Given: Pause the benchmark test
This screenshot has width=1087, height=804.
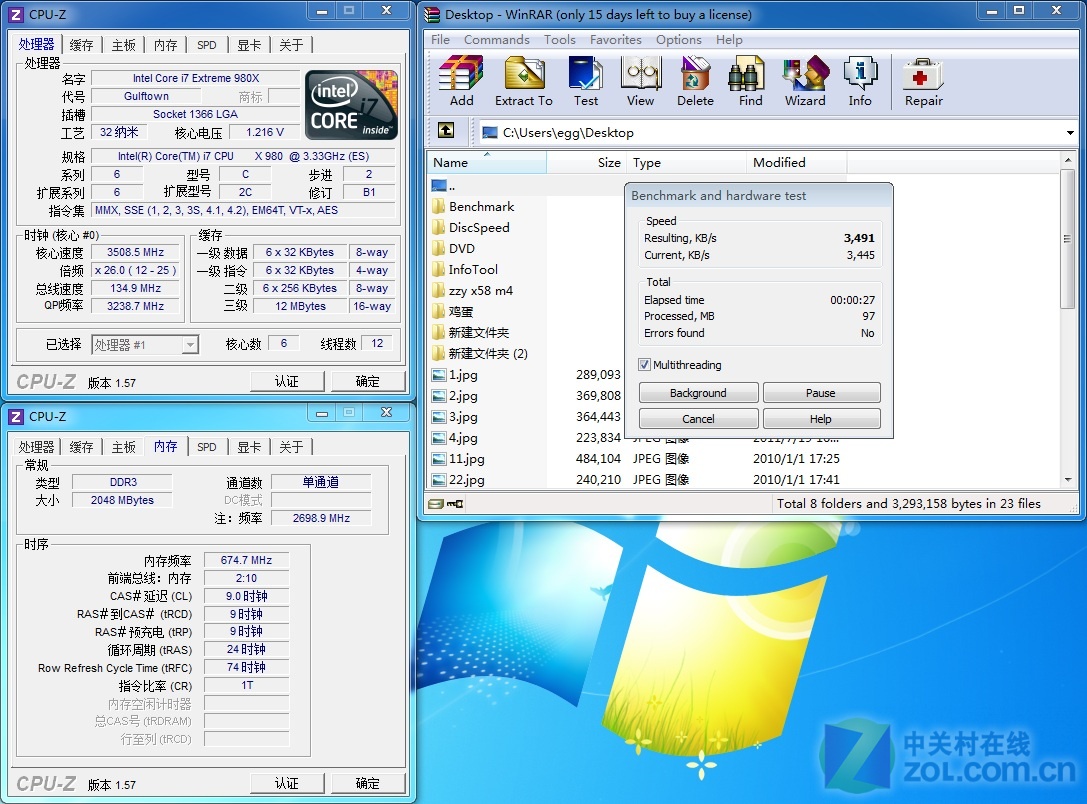Looking at the screenshot, I should click(821, 393).
